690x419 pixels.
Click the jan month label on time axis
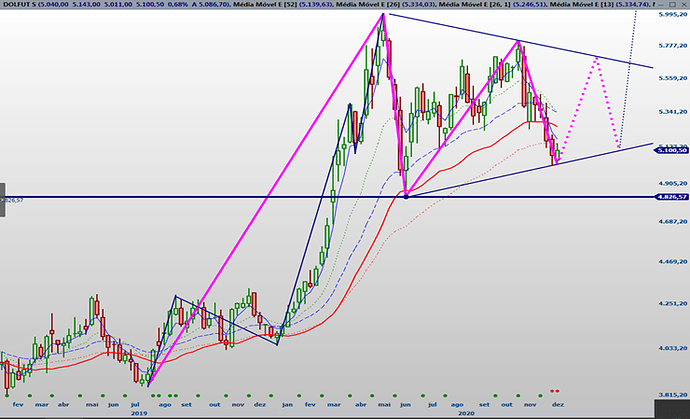[x=287, y=404]
